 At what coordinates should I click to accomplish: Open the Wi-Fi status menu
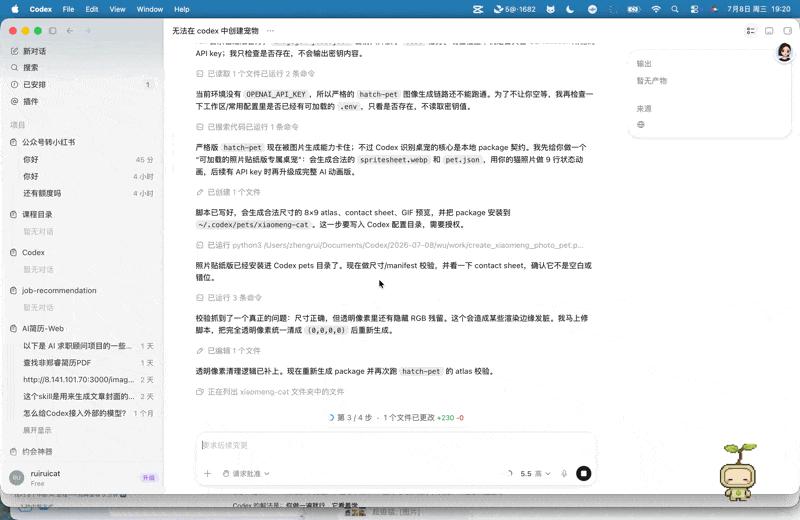[656, 9]
